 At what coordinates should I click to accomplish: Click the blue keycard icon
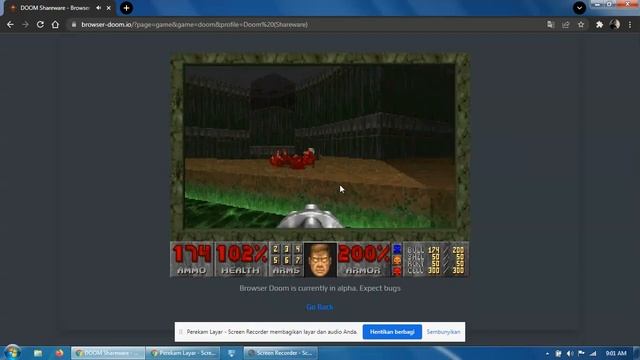pos(397,249)
